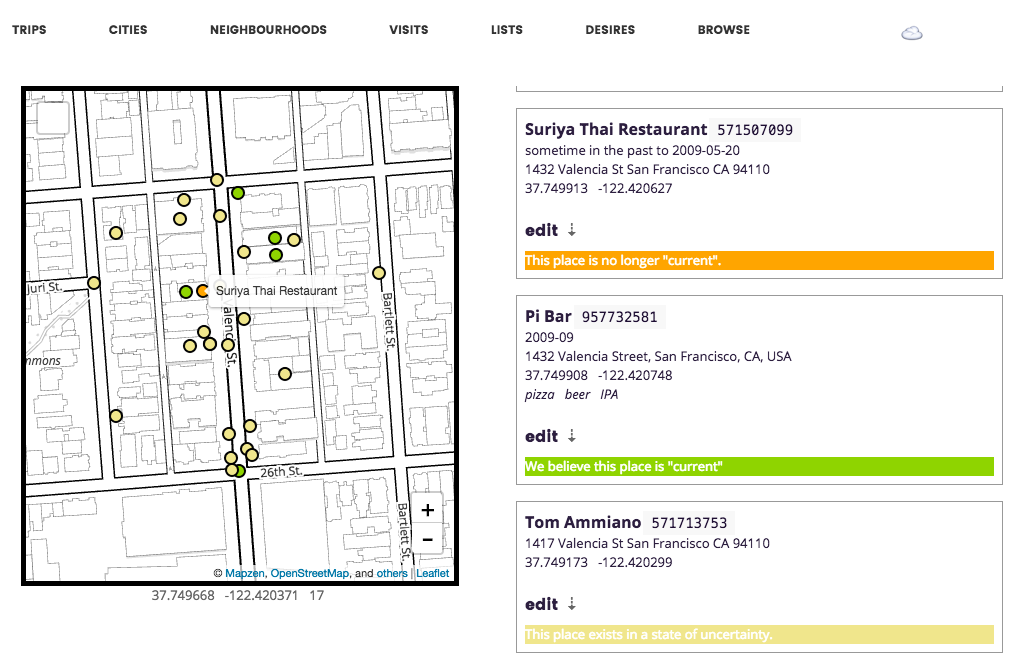Open the Neighbourhoods menu item
Screen dimensions: 1011x671
[x=268, y=30]
